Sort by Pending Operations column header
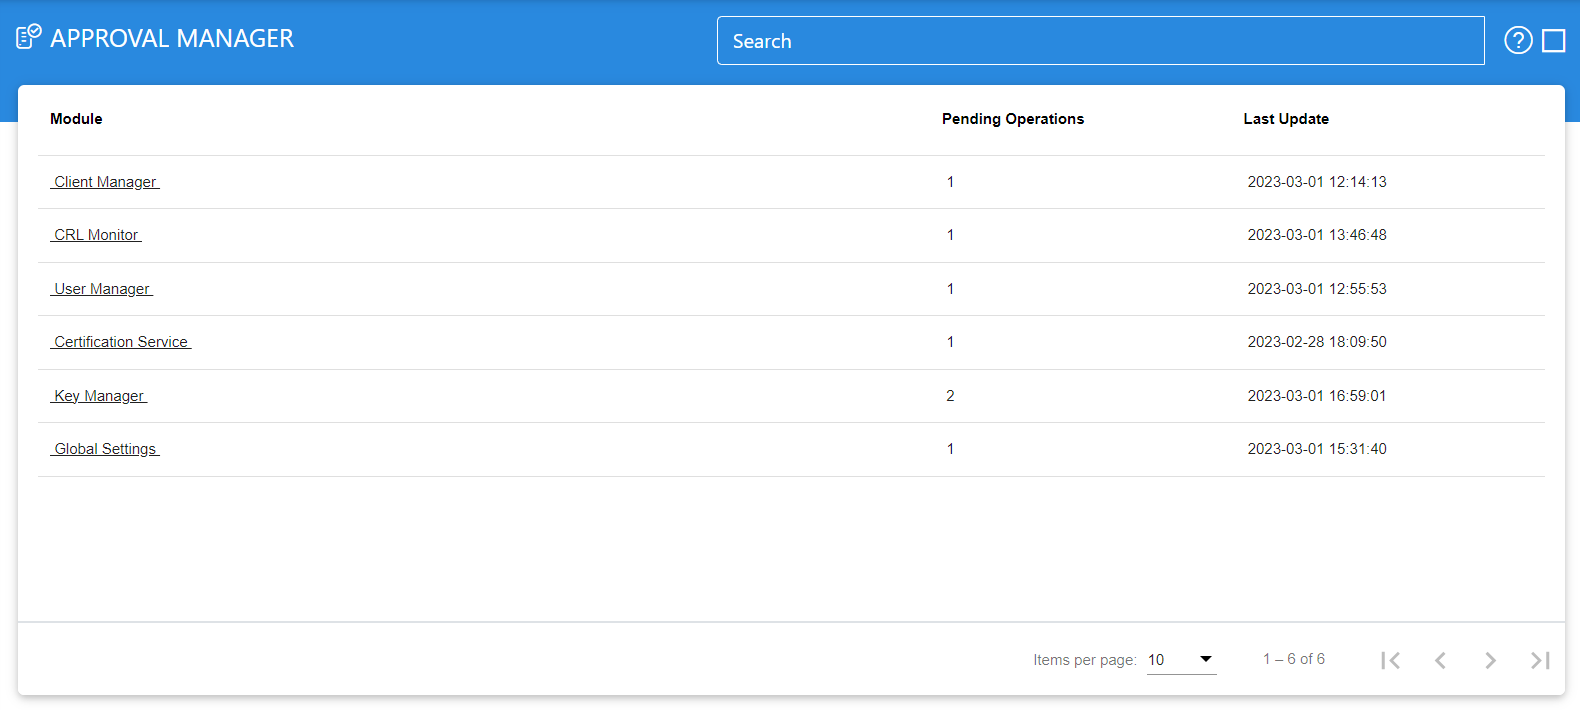Image resolution: width=1580 pixels, height=710 pixels. [1012, 119]
